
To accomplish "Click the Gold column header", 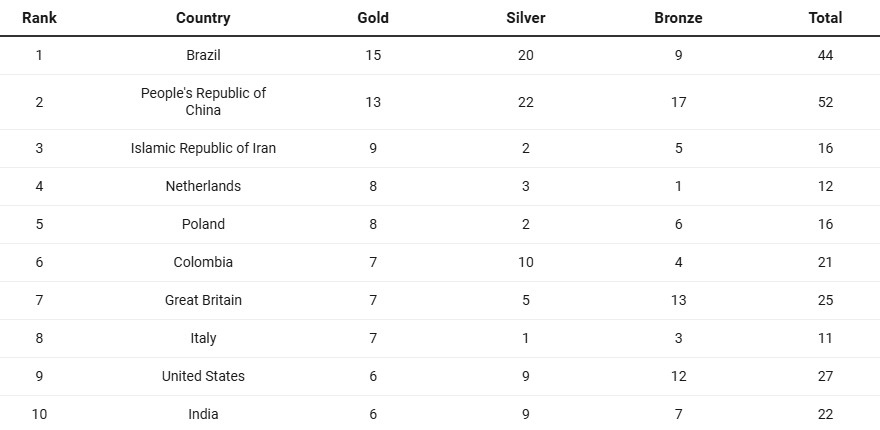I will (373, 18).
